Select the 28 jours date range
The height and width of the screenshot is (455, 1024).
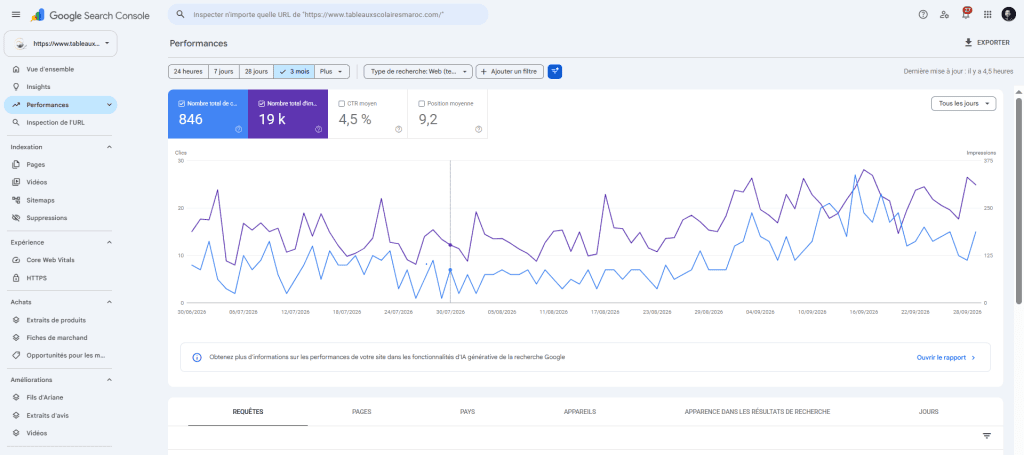pyautogui.click(x=256, y=72)
